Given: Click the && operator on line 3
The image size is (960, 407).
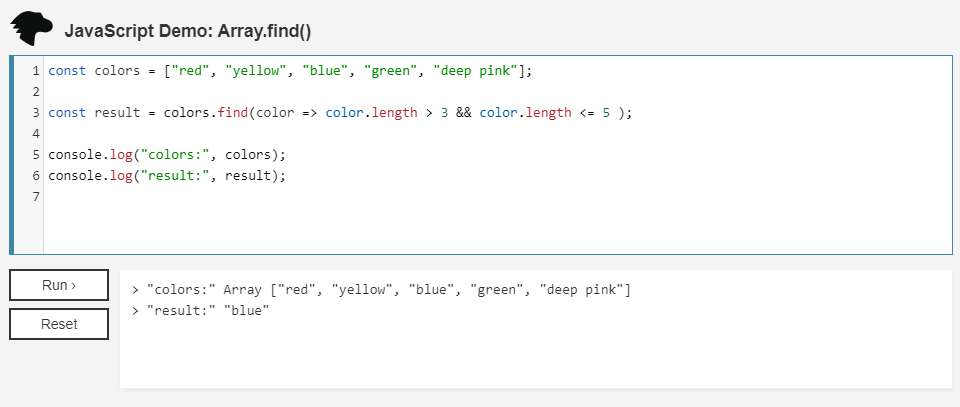Looking at the screenshot, I should click(x=463, y=113).
